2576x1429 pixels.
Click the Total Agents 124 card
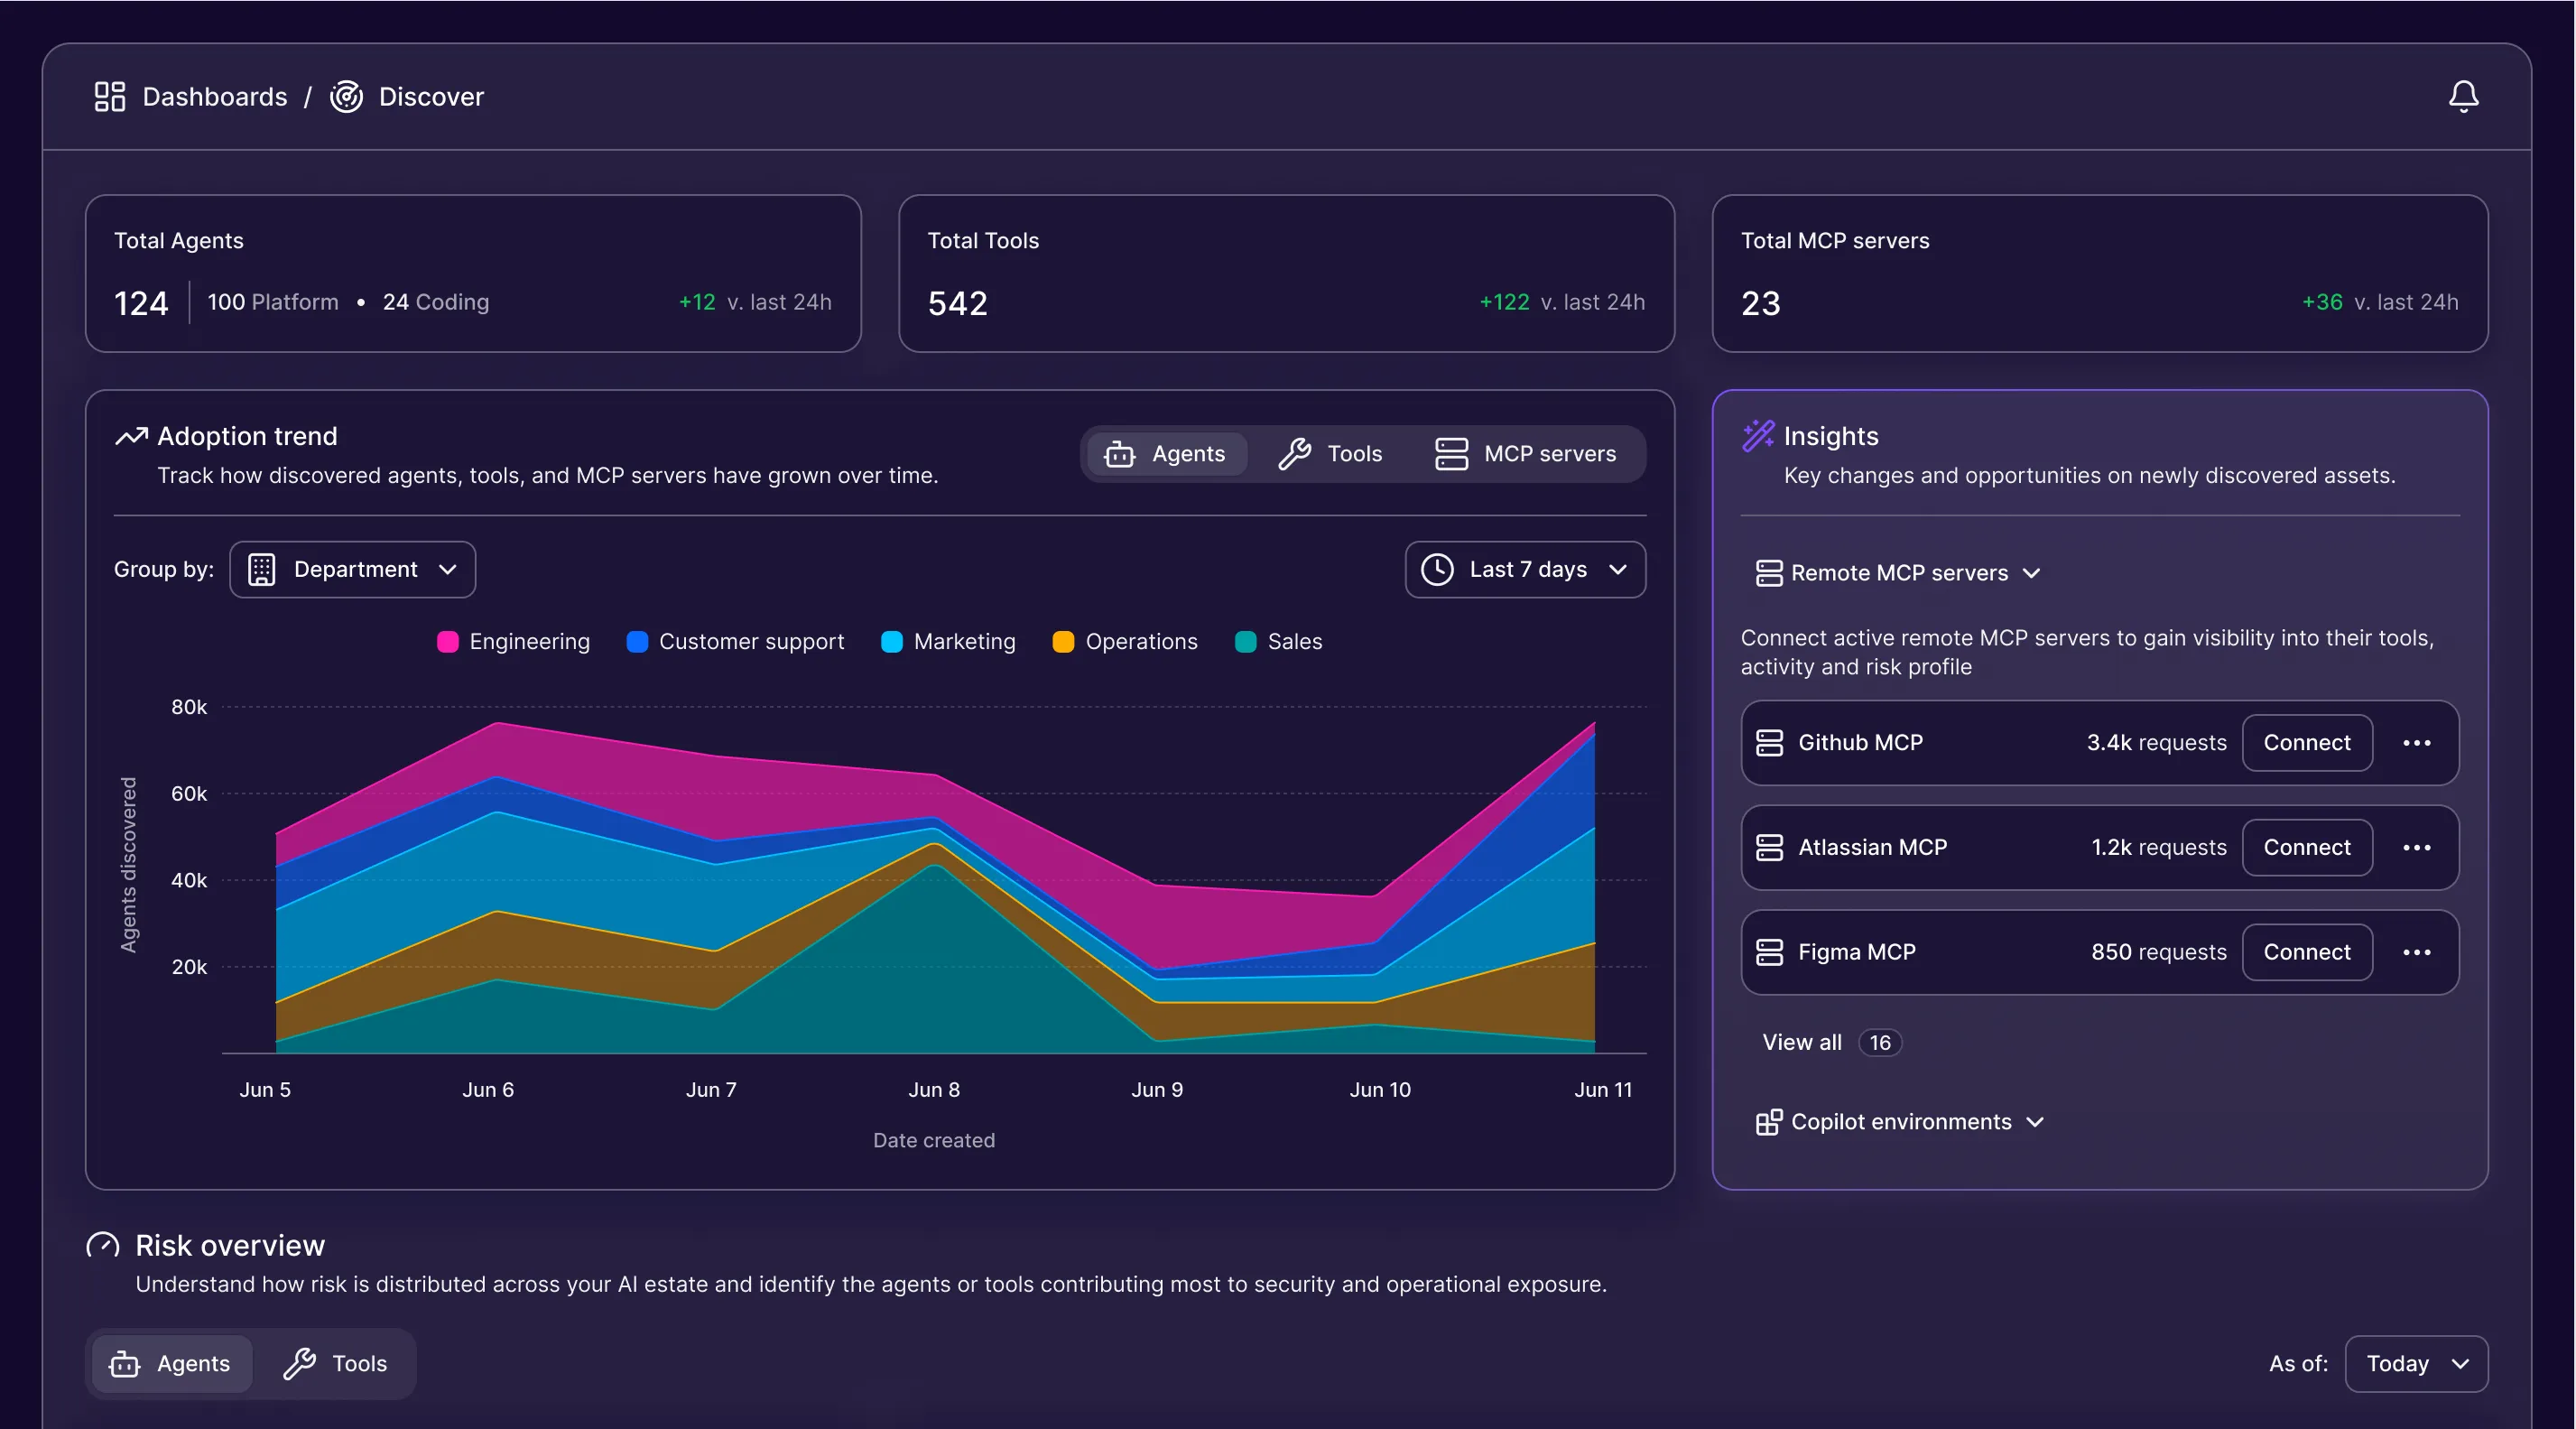coord(473,273)
